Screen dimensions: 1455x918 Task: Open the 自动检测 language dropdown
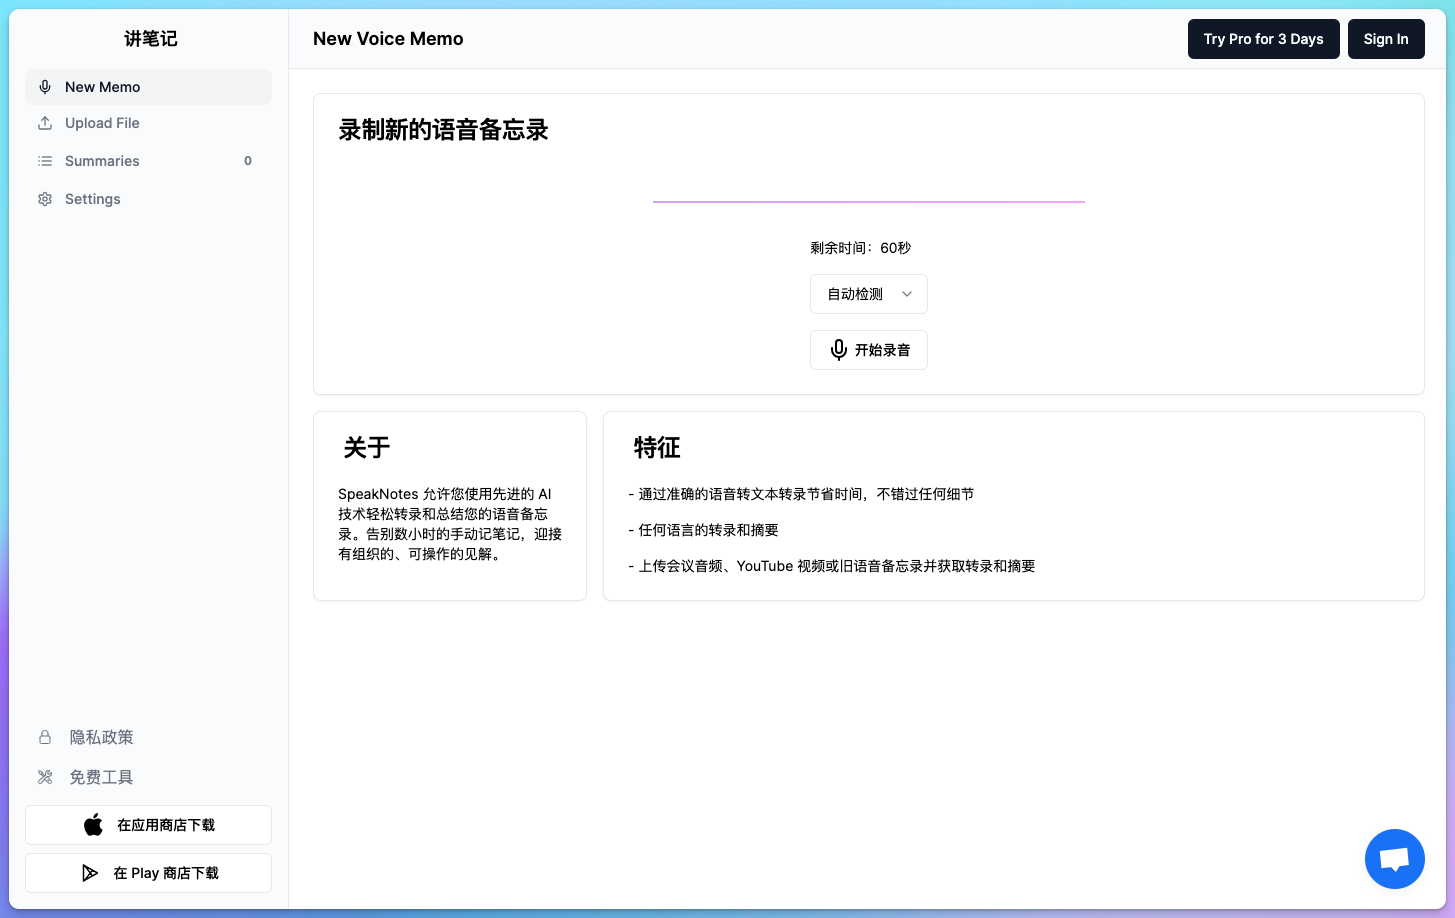[868, 294]
